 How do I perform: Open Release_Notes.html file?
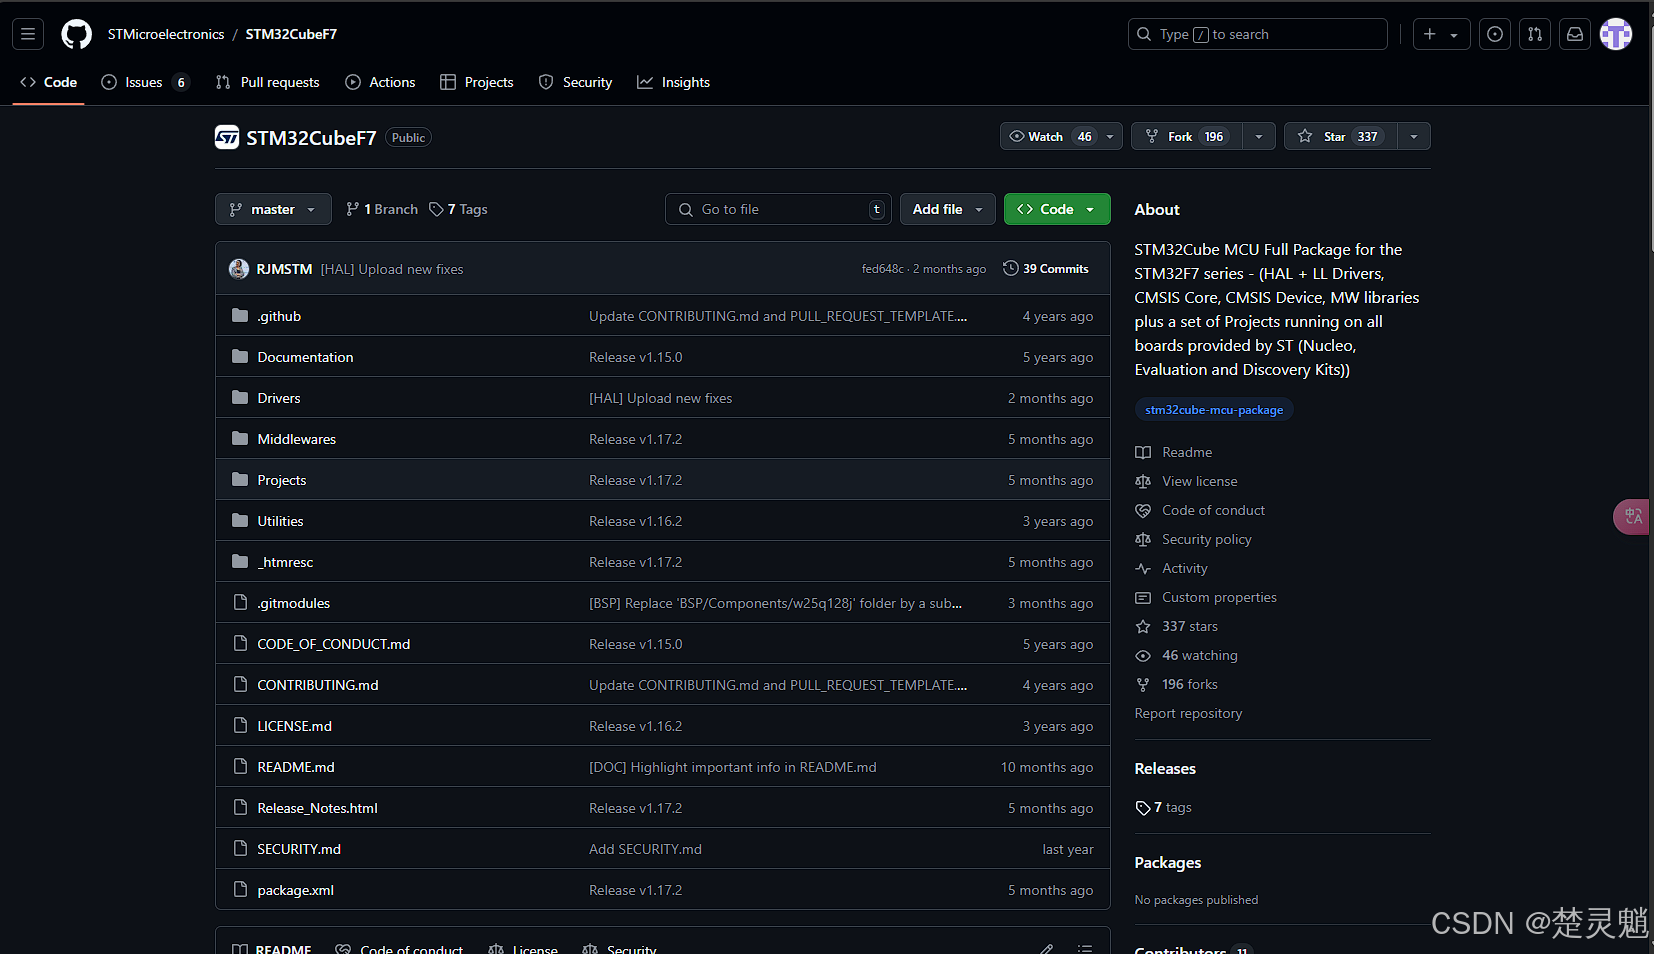(x=318, y=808)
